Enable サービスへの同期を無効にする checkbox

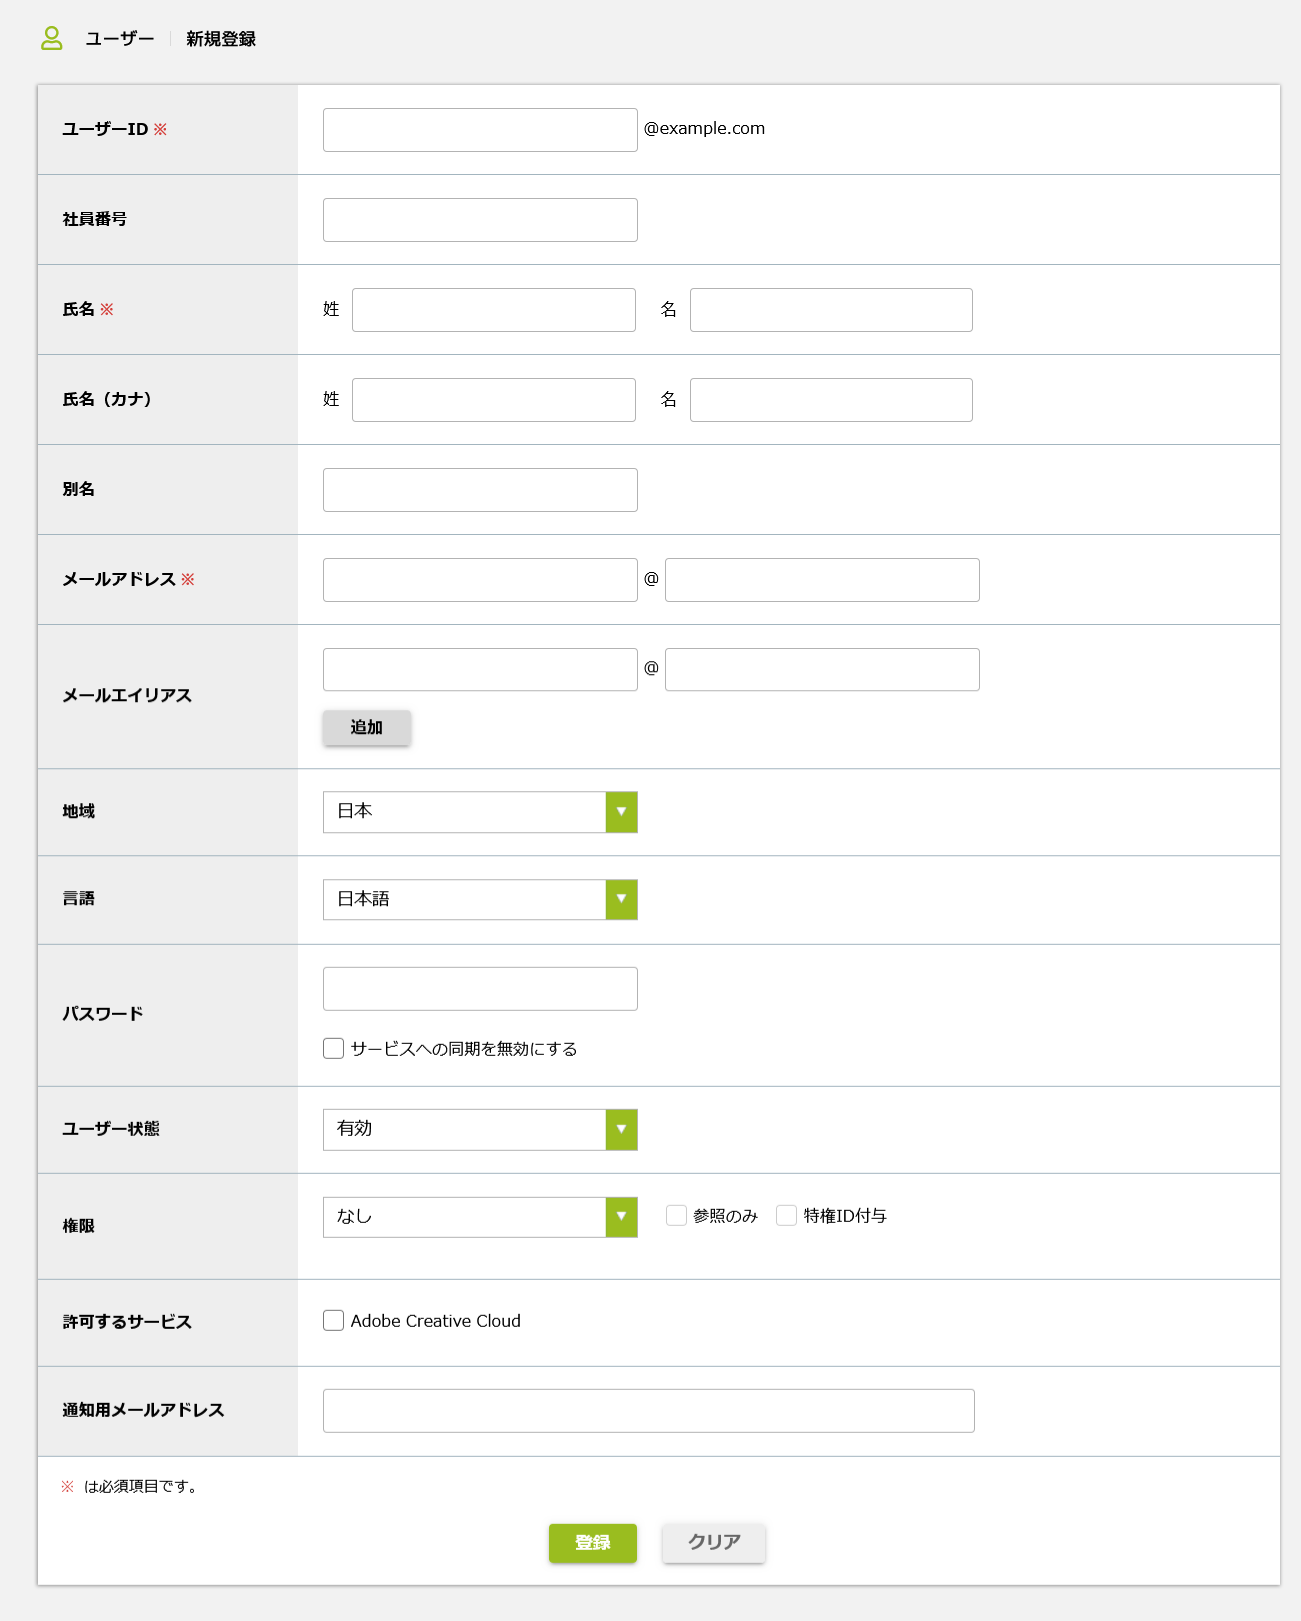(x=334, y=1048)
